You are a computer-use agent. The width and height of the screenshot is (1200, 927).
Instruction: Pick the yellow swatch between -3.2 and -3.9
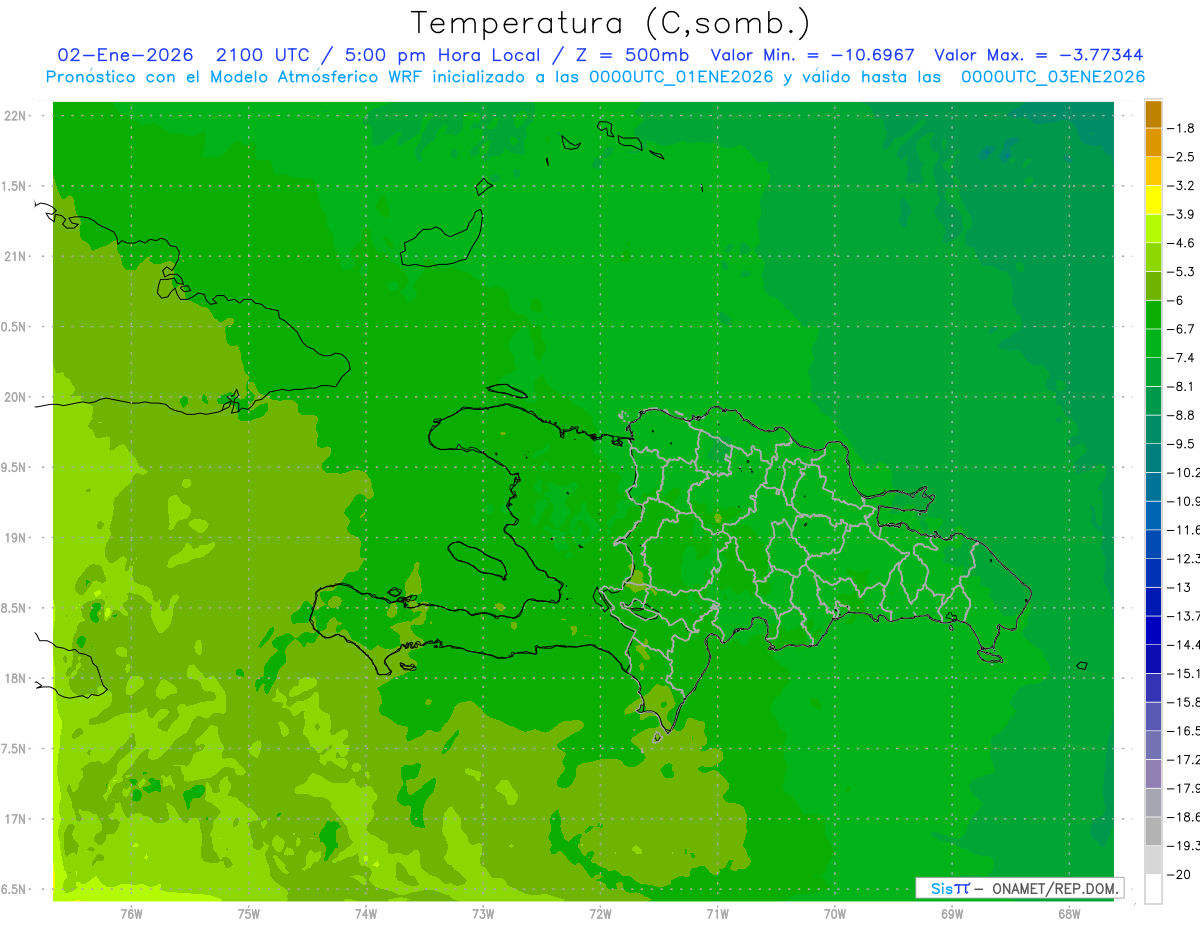(x=1153, y=200)
